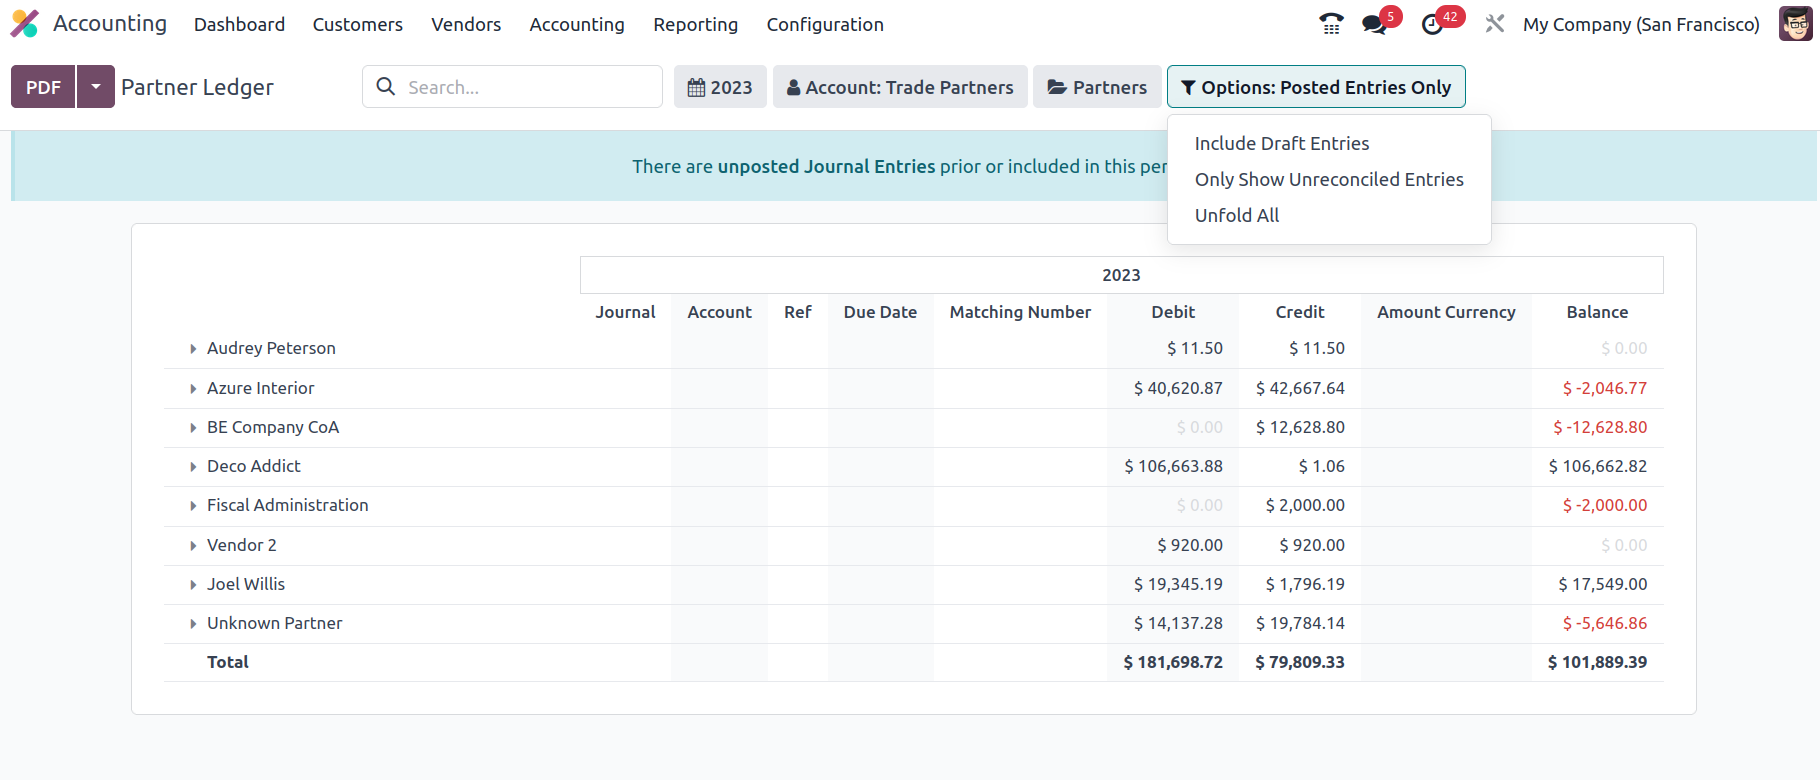Open the user avatar menu
This screenshot has height=780, width=1820.
coord(1796,24)
